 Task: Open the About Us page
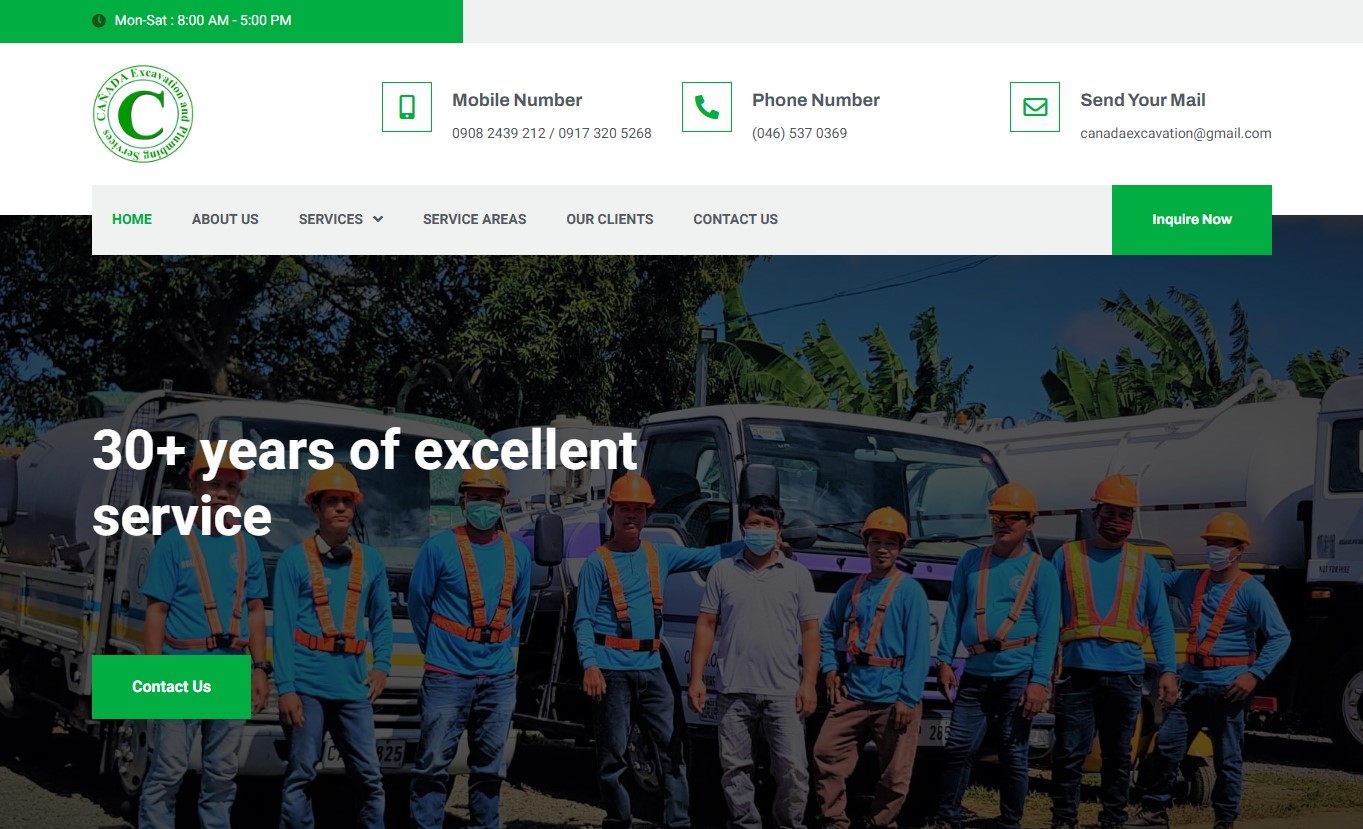225,219
